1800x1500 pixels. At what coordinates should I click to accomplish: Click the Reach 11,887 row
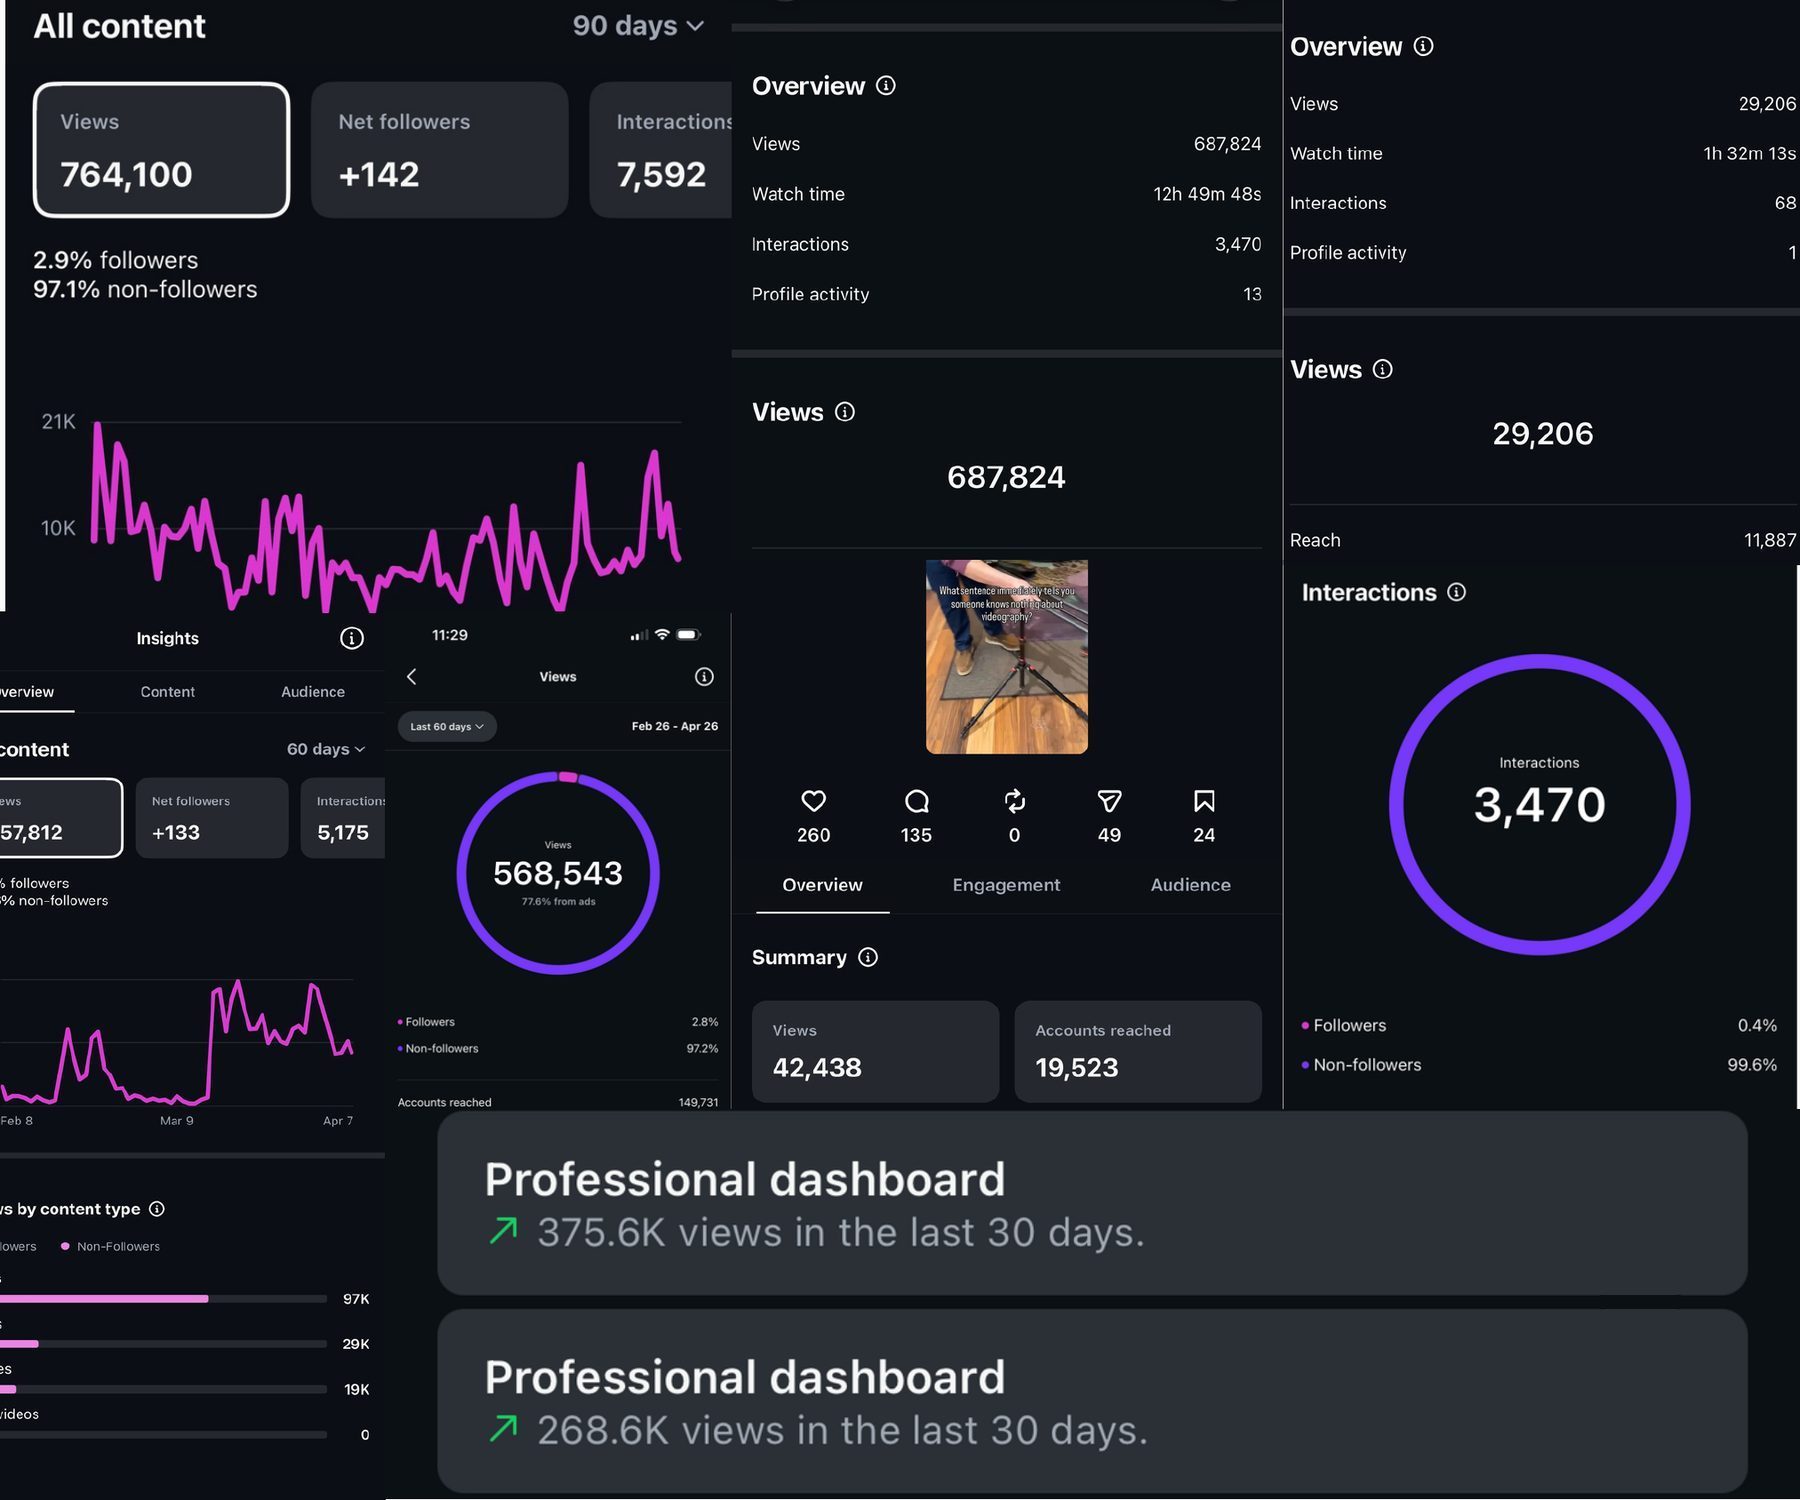1542,540
